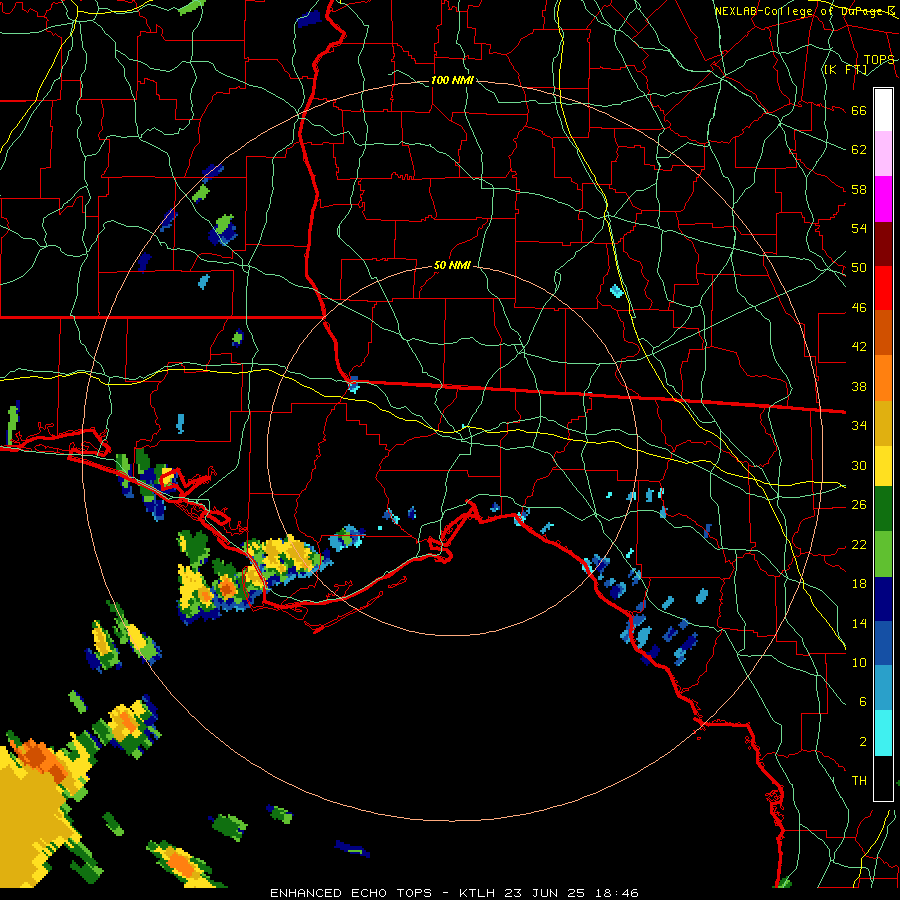Image resolution: width=900 pixels, height=900 pixels.
Task: Click the 14 legend scale label
Action: click(859, 623)
